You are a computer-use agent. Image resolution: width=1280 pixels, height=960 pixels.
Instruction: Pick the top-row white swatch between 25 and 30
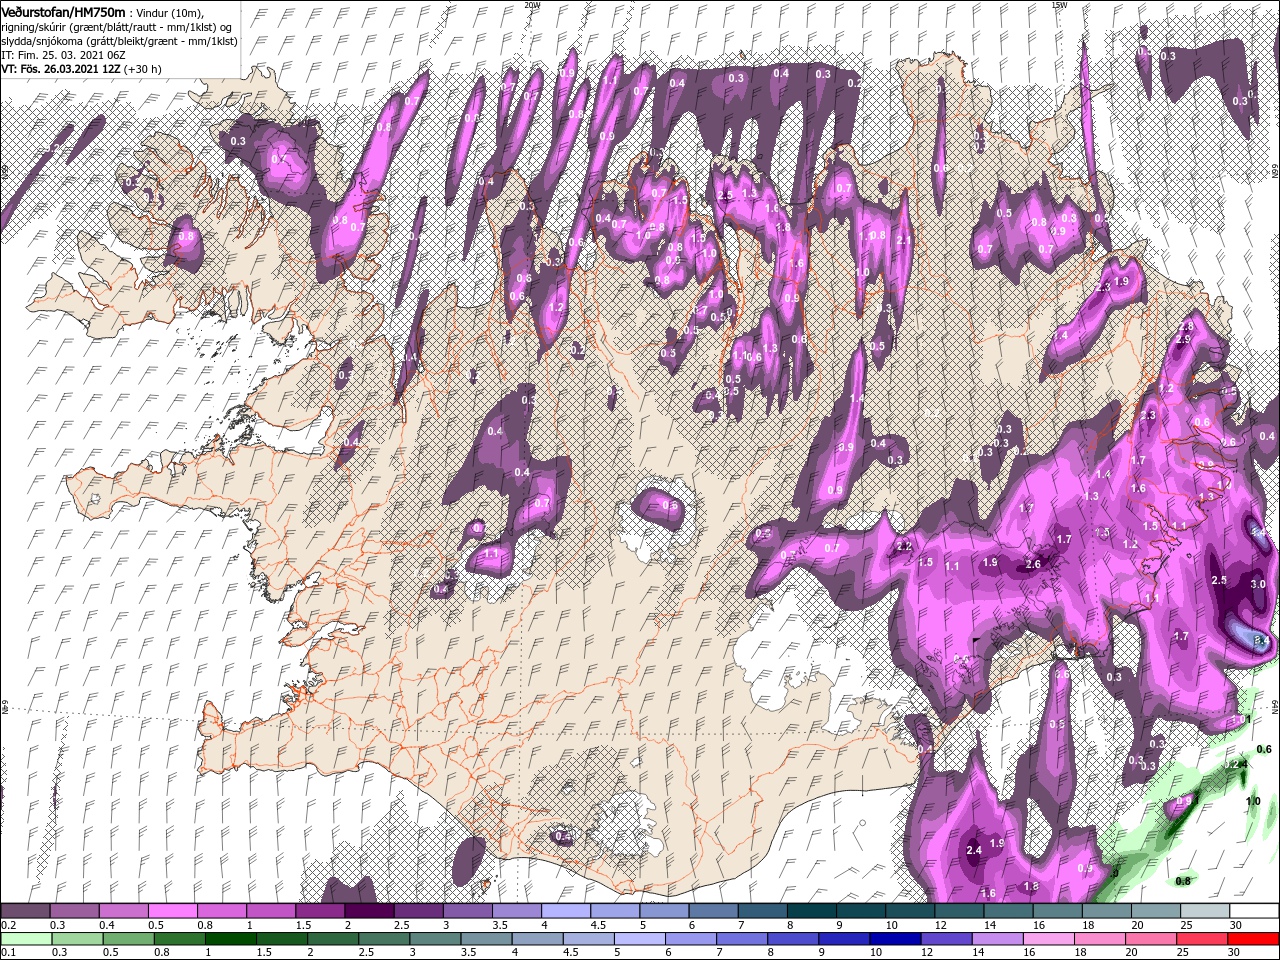[x=1206, y=911]
